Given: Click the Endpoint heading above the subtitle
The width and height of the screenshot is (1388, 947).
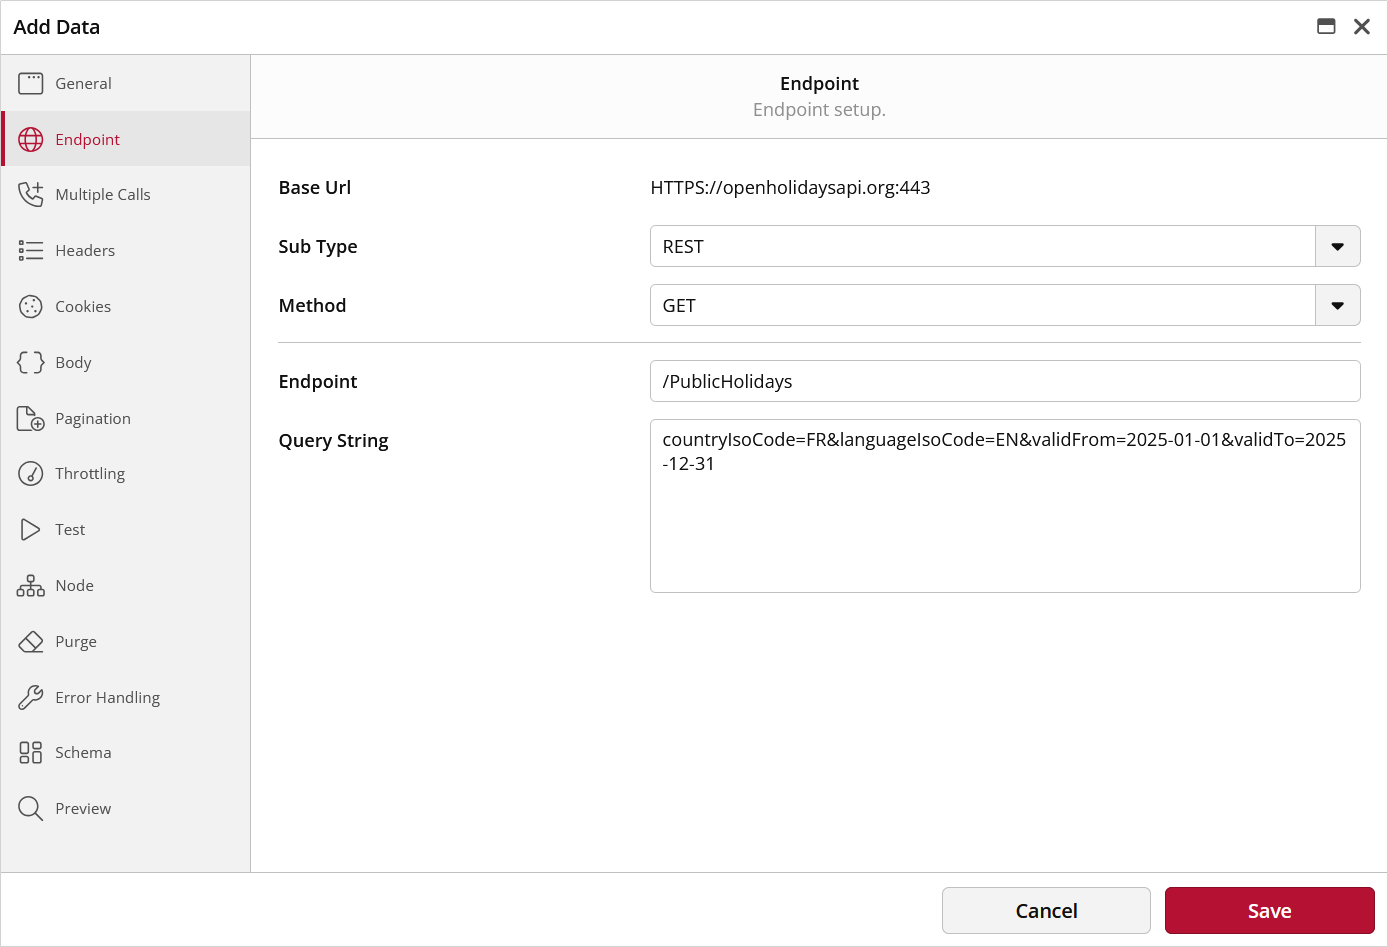Looking at the screenshot, I should point(819,84).
